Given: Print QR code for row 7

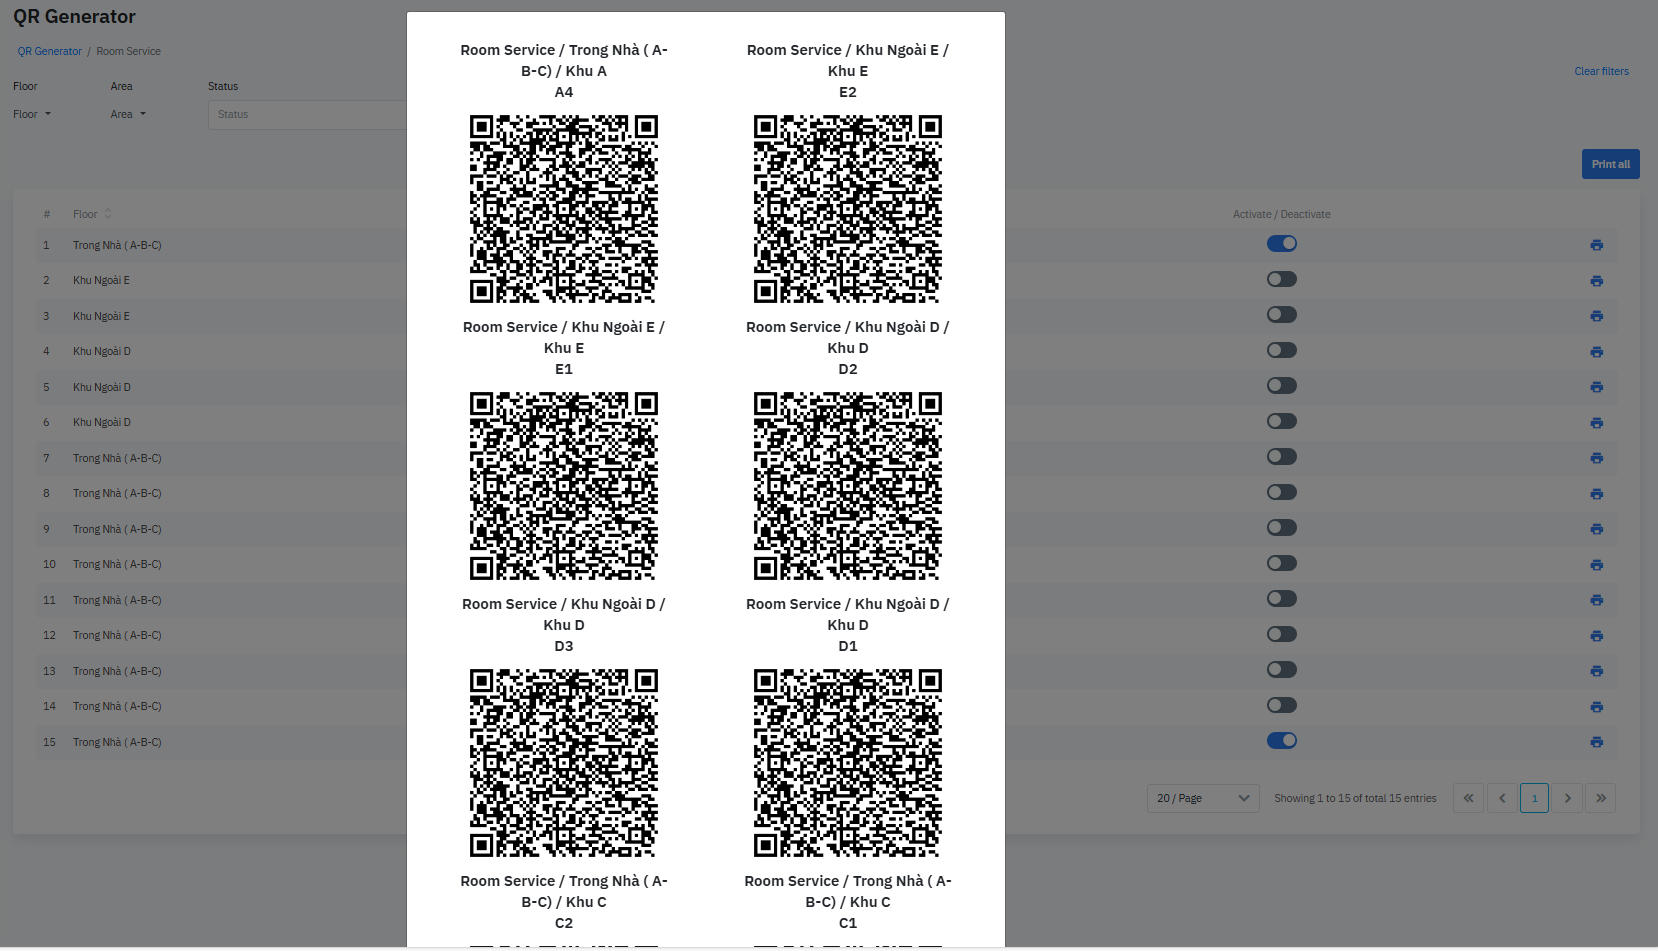Looking at the screenshot, I should pyautogui.click(x=1597, y=458).
